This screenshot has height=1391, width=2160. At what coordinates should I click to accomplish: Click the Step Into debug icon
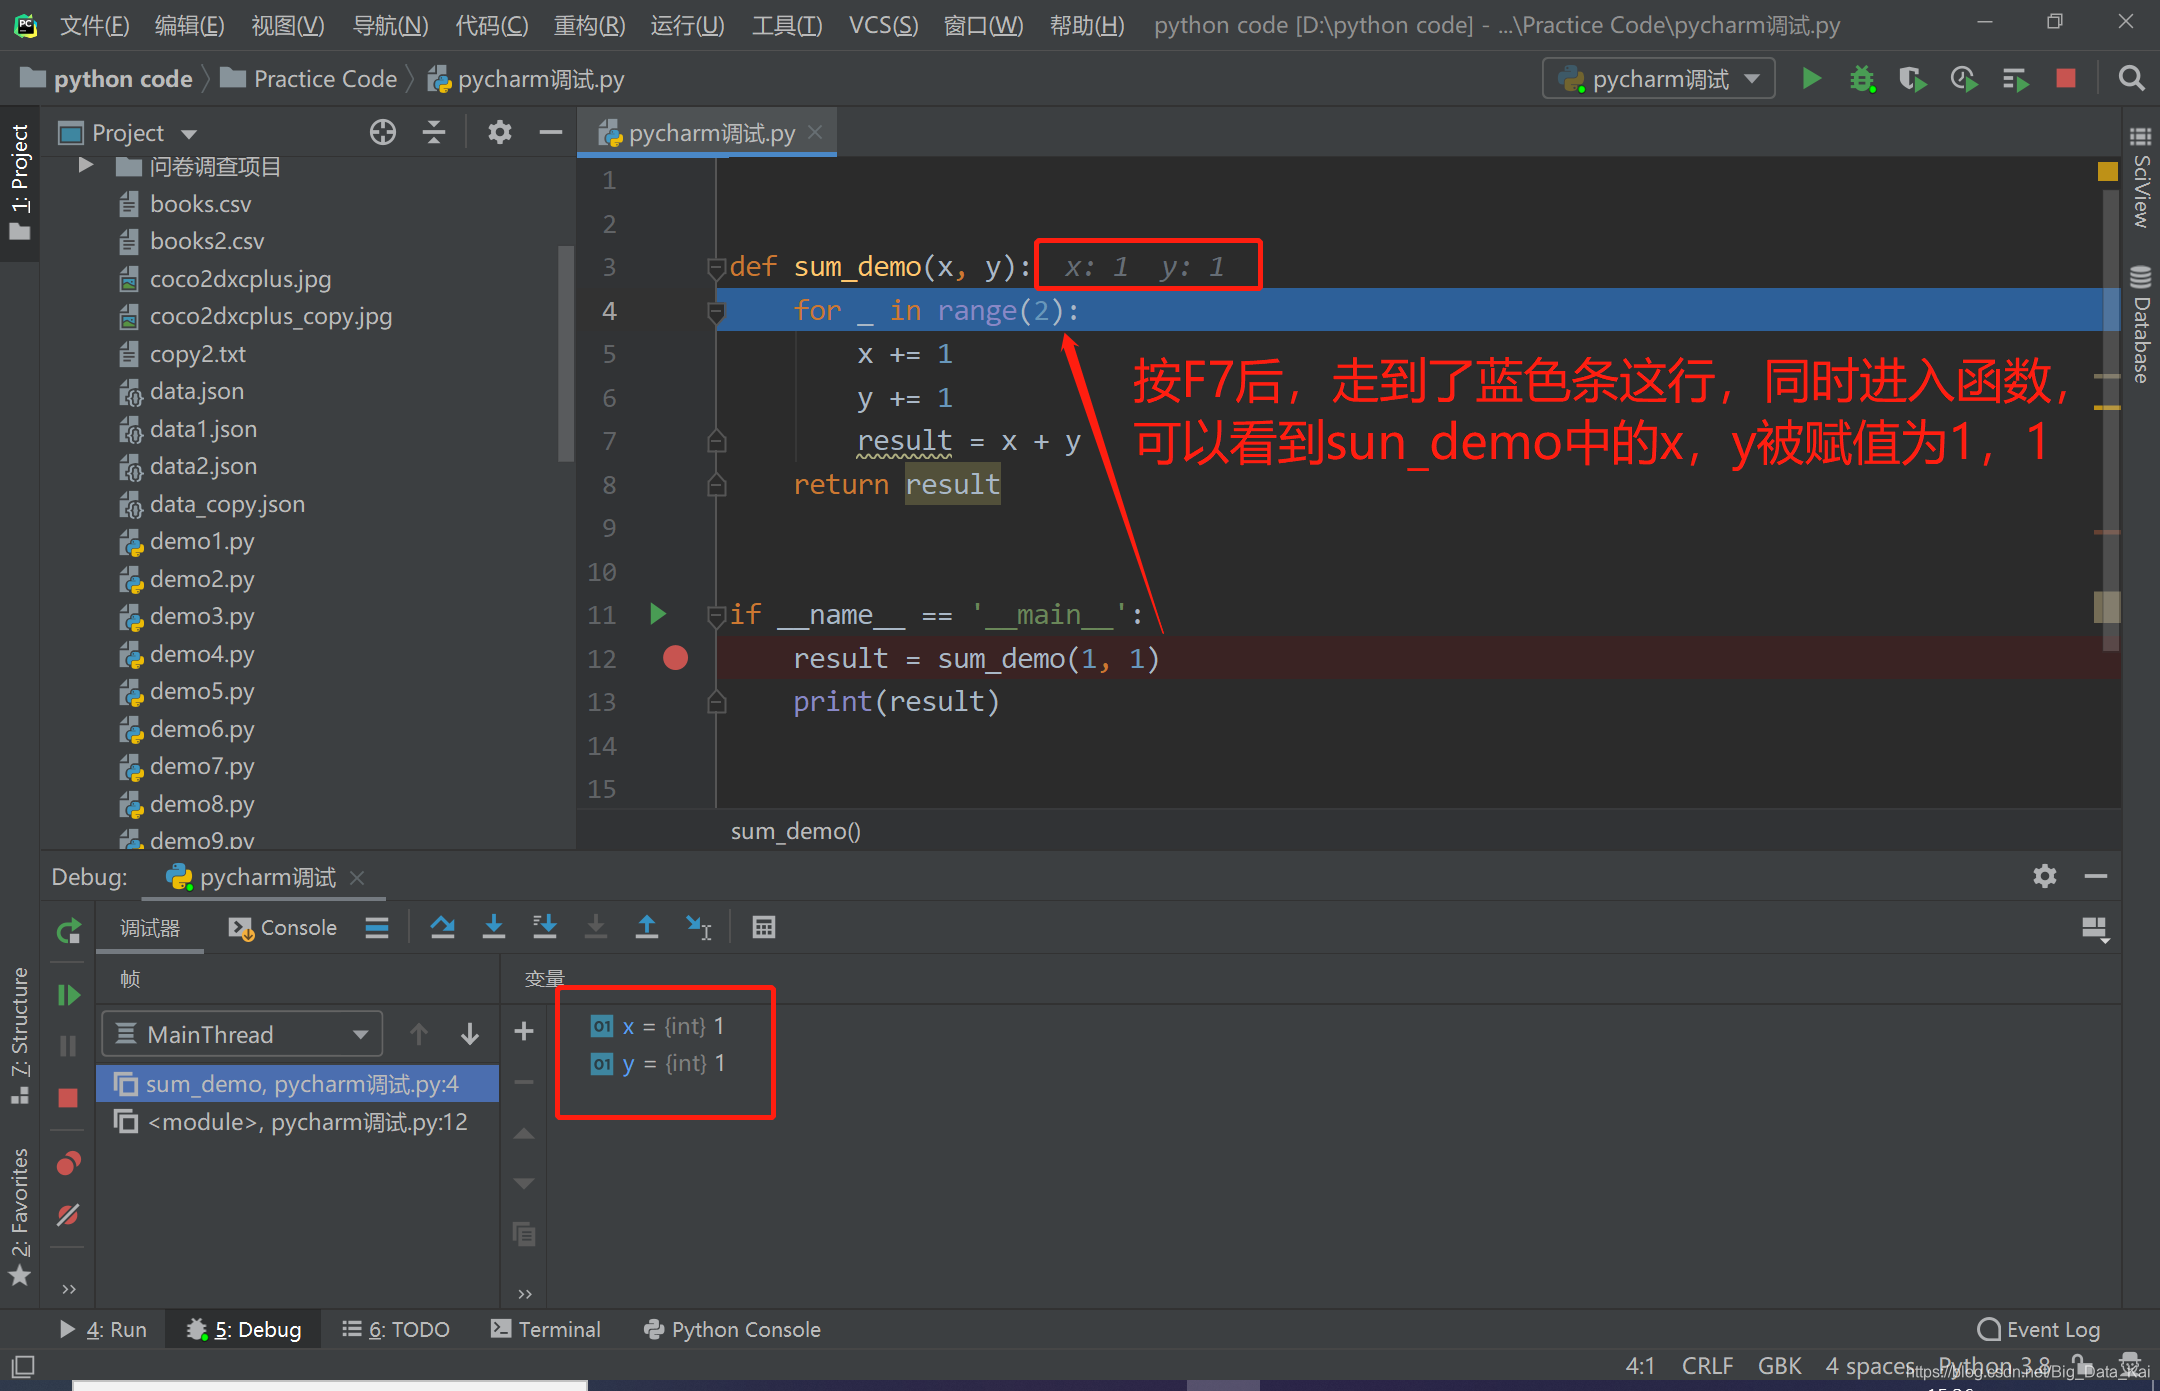coord(494,928)
